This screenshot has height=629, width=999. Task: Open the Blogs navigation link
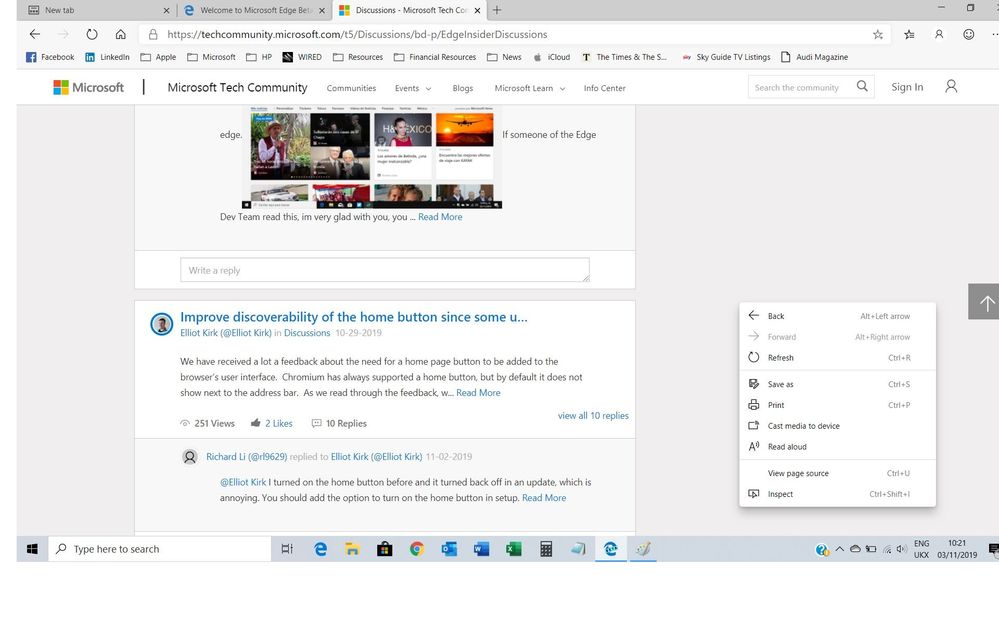pos(463,88)
